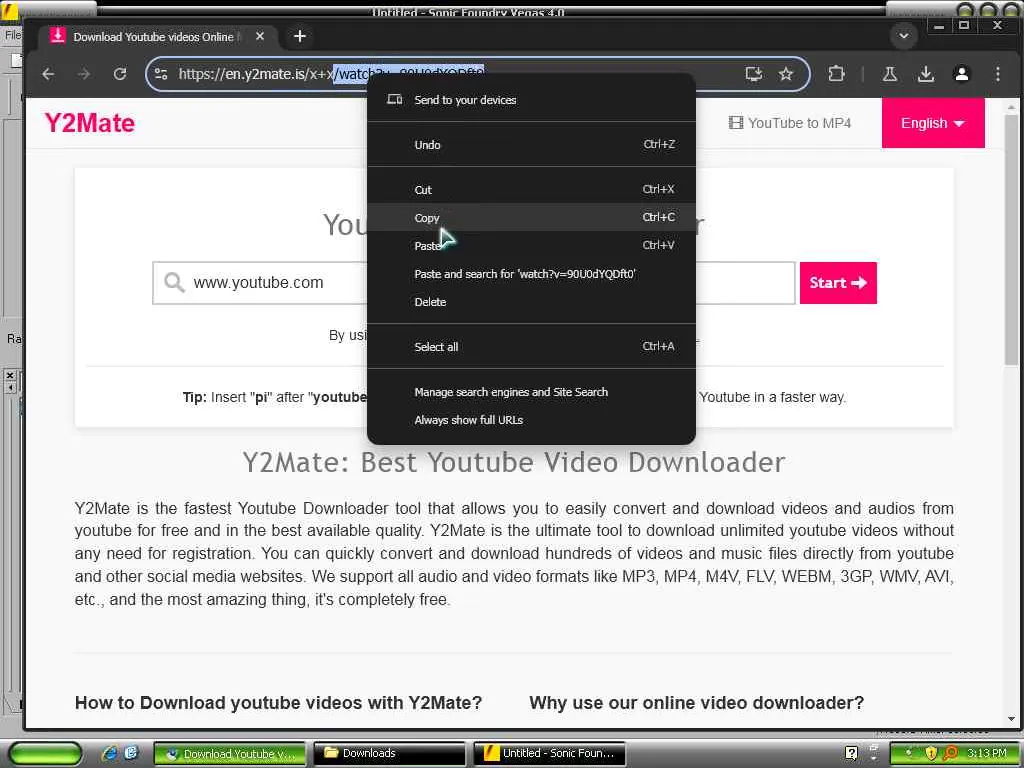Close the Download Youtube videos tab
This screenshot has width=1024, height=768.
click(x=260, y=37)
